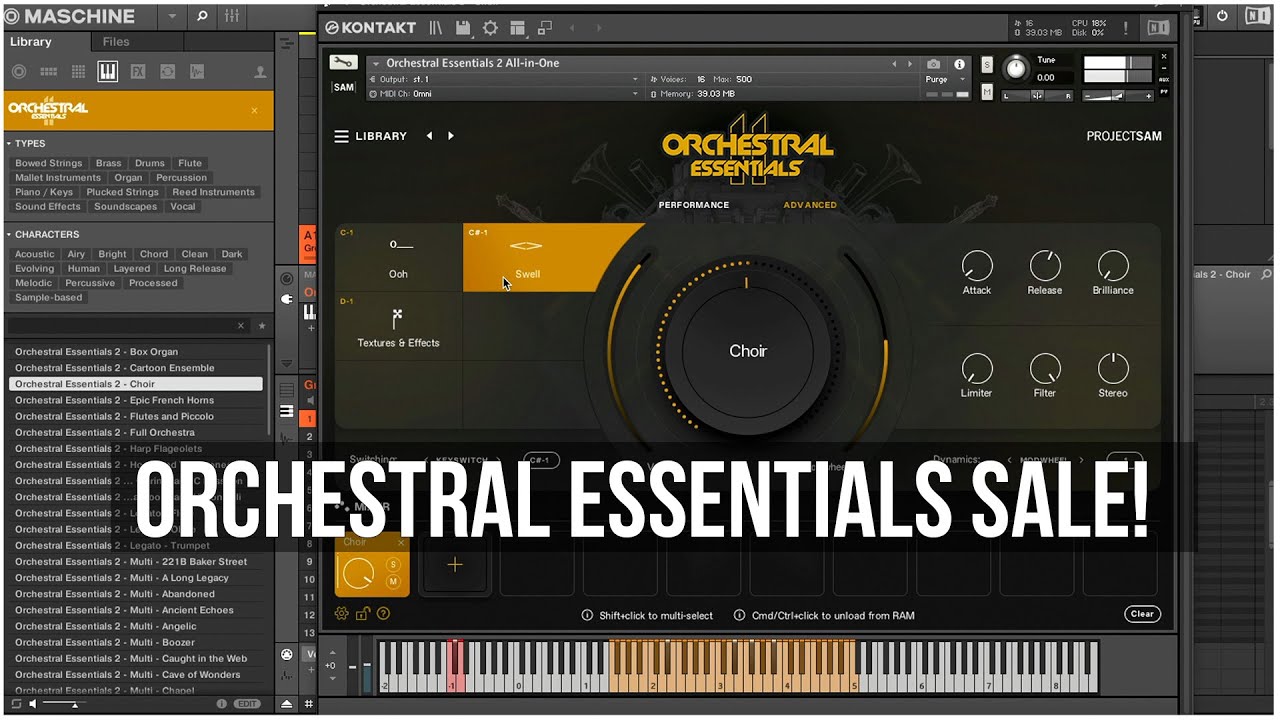Clear the Orchestral Essentials product filter
This screenshot has height=720, width=1280.
[x=254, y=111]
